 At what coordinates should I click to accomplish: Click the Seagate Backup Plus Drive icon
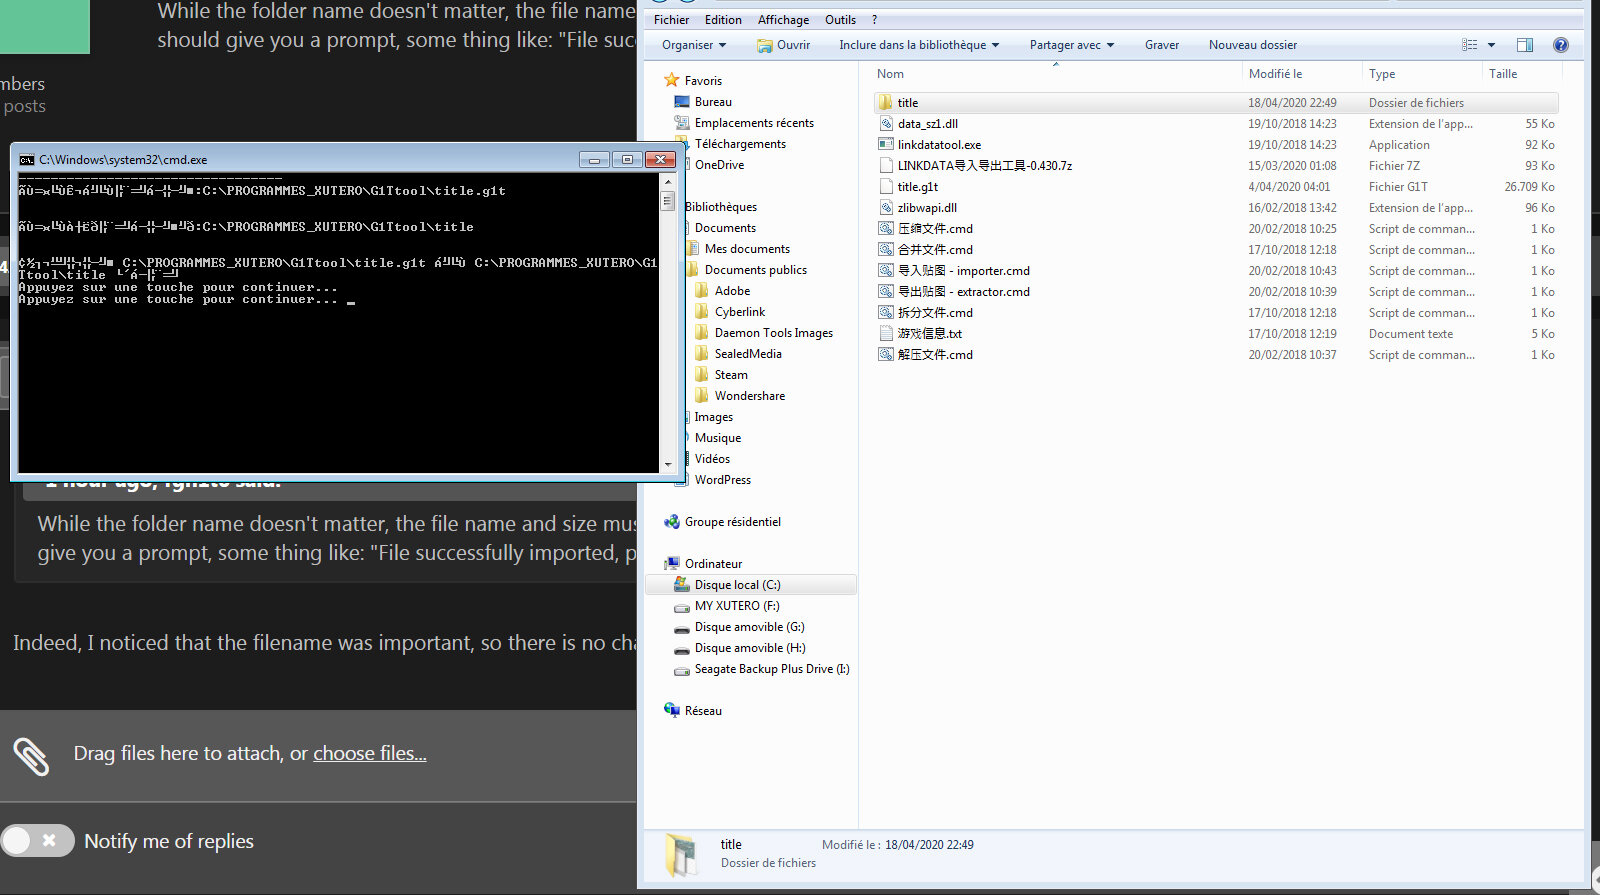[x=682, y=669]
